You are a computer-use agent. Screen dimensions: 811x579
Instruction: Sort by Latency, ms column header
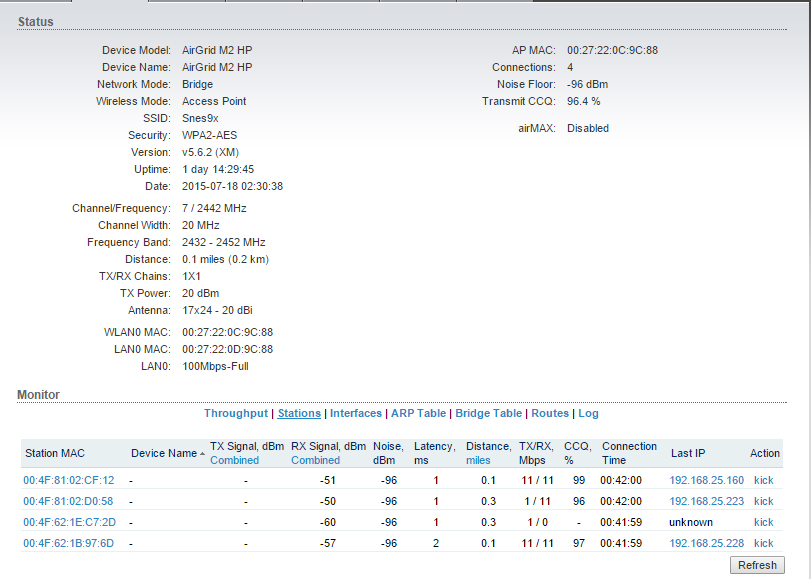pyautogui.click(x=434, y=453)
